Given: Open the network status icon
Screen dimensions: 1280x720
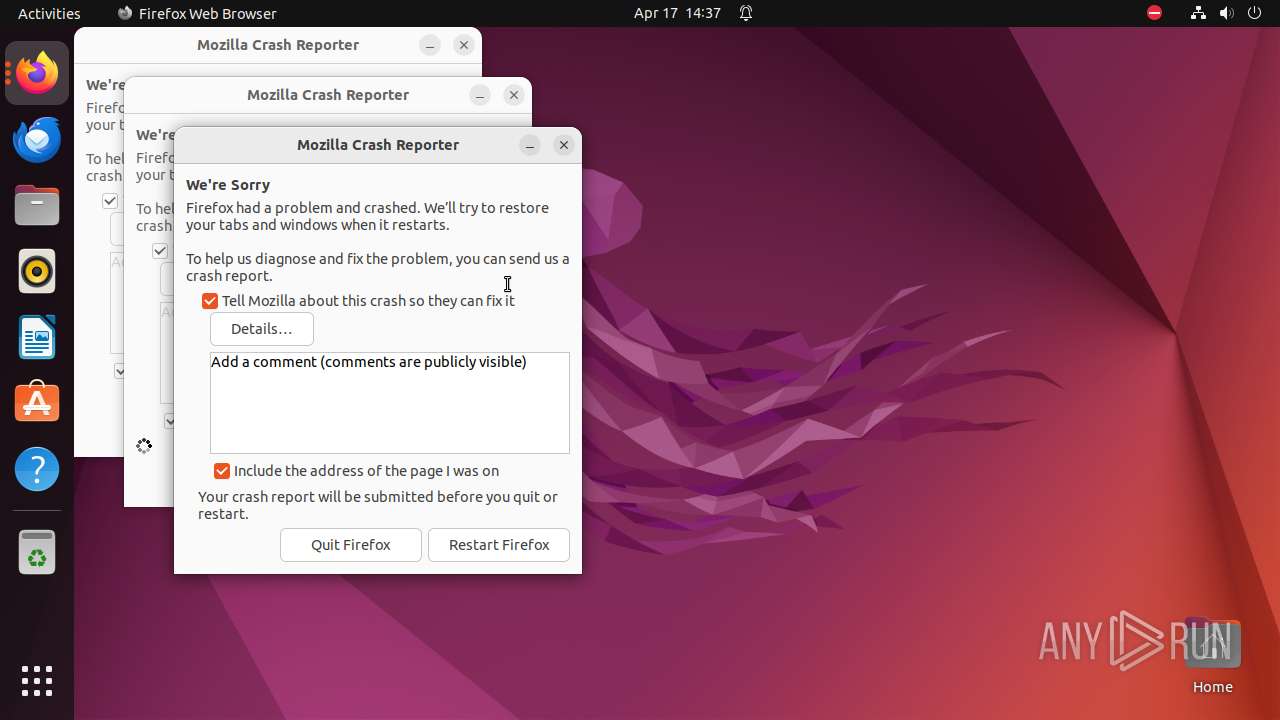Looking at the screenshot, I should [1198, 13].
